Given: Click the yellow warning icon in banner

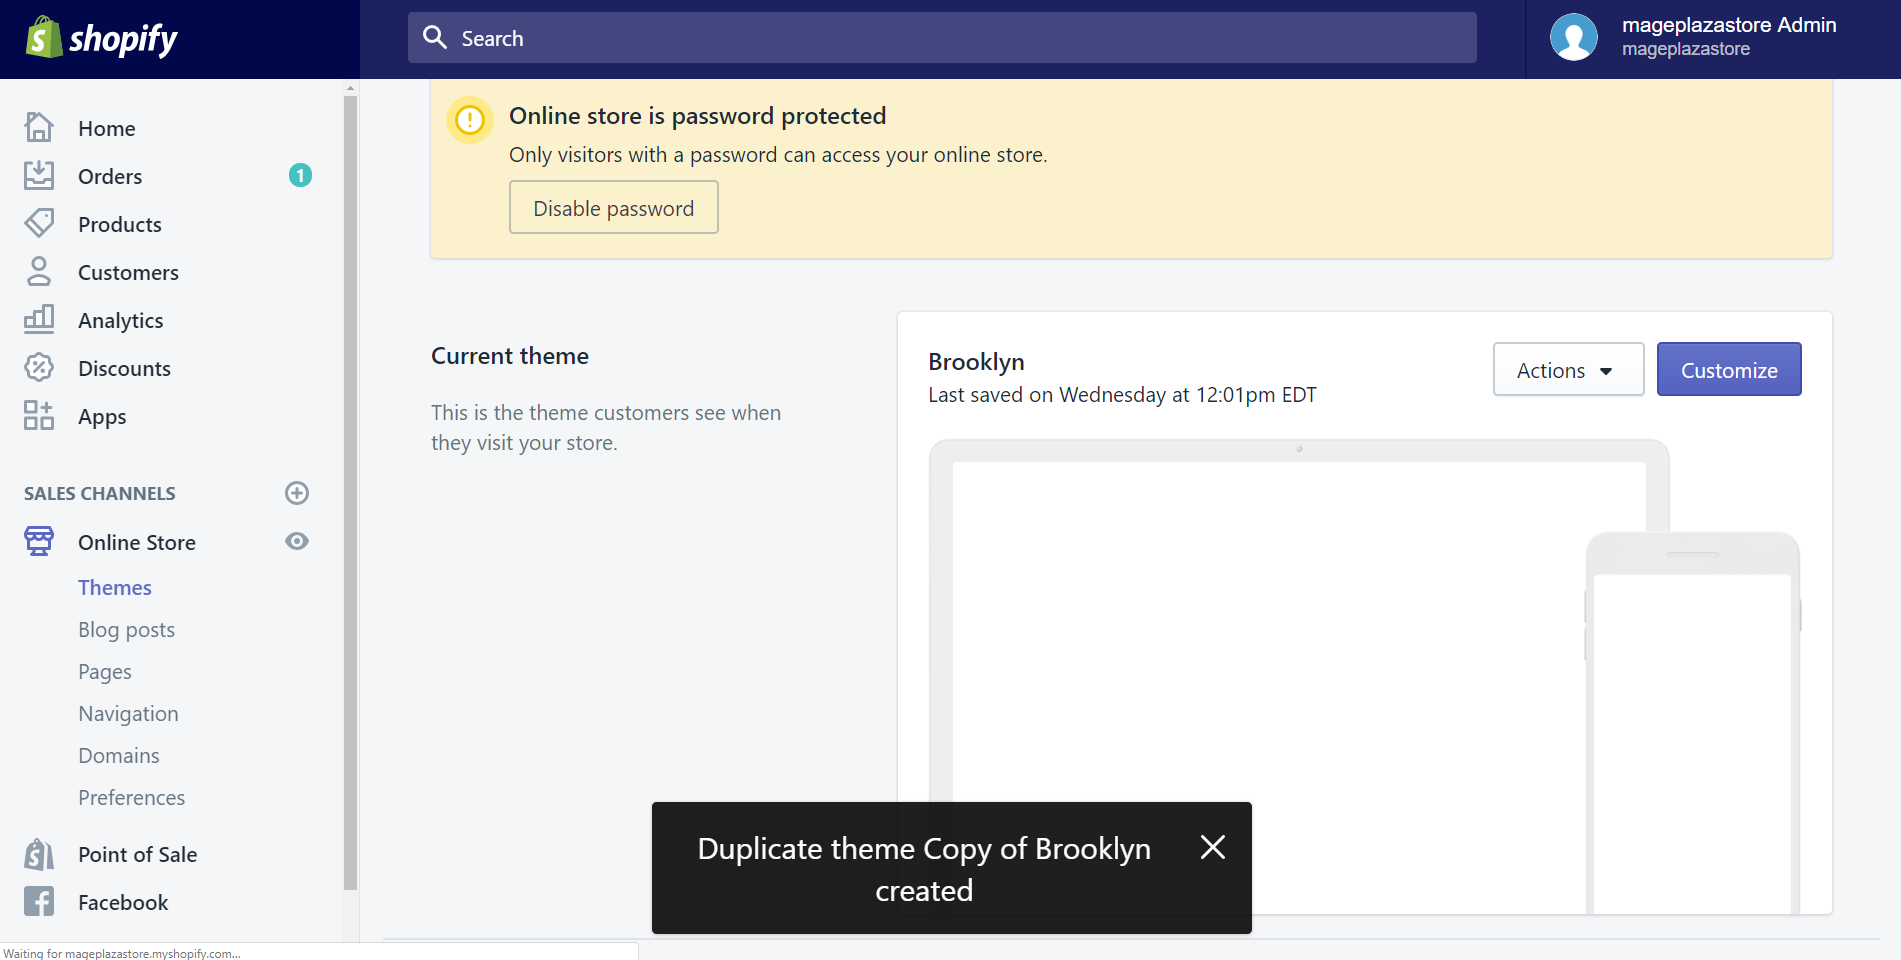Looking at the screenshot, I should (x=469, y=120).
